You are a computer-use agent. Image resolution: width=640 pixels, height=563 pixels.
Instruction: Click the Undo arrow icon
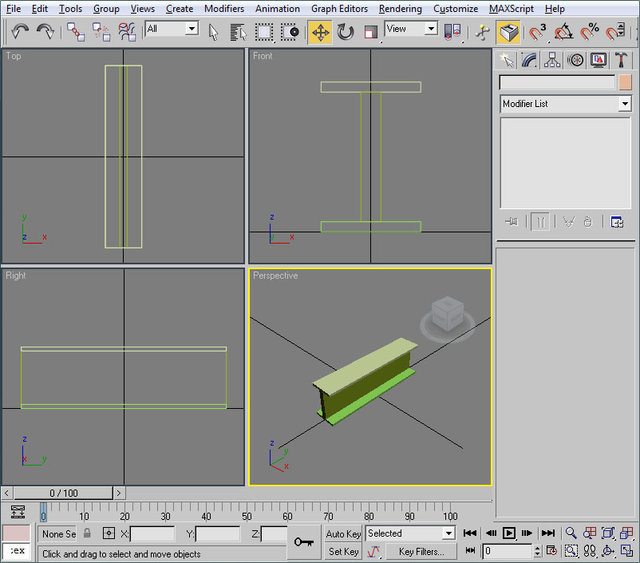[20, 32]
